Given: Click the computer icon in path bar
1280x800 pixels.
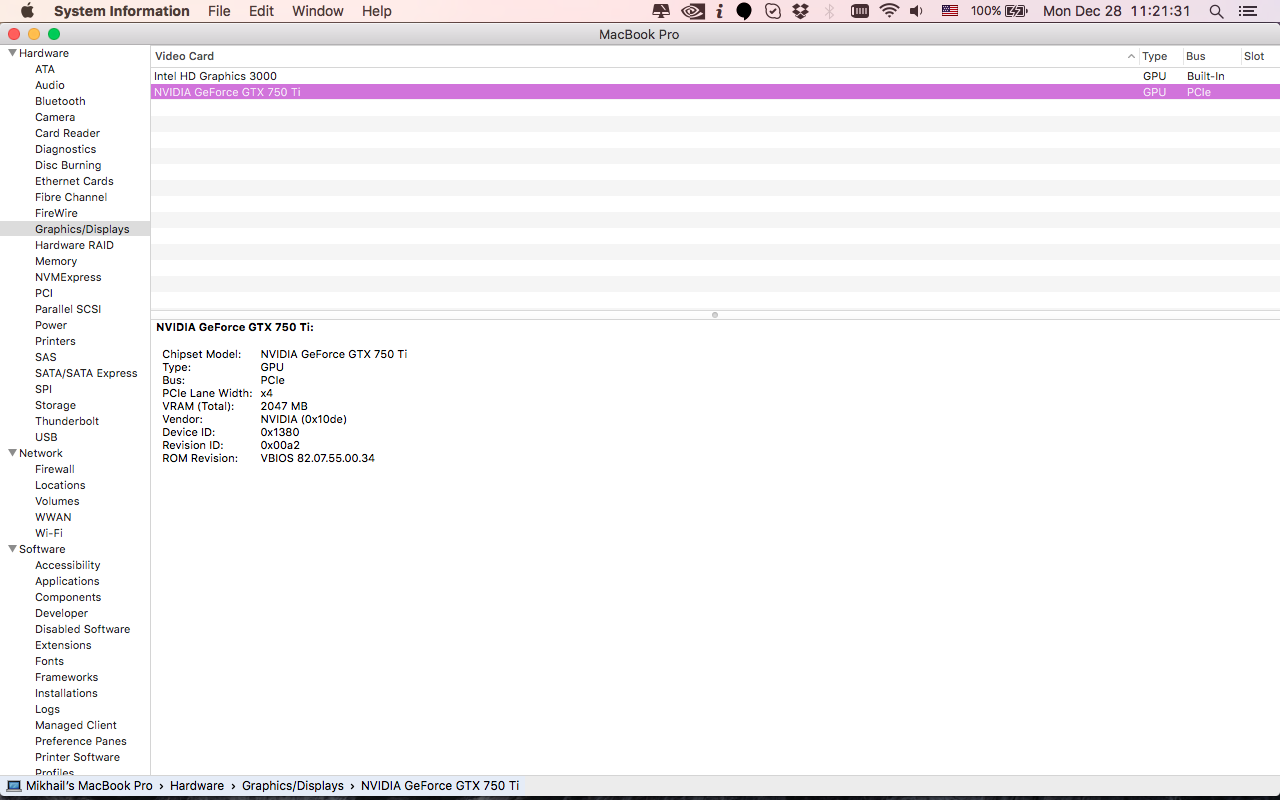Looking at the screenshot, I should point(14,786).
